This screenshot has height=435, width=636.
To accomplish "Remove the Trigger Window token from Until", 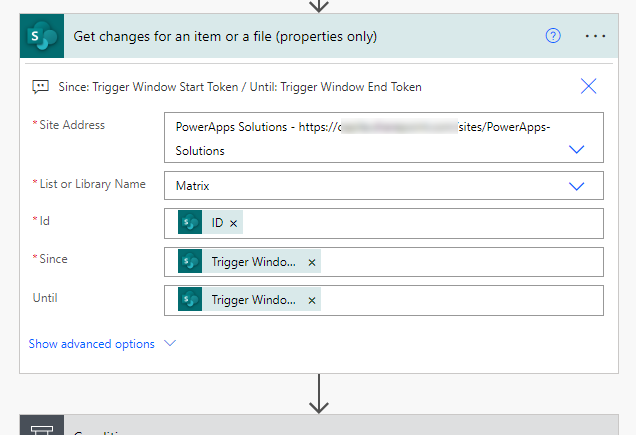I will [x=312, y=300].
